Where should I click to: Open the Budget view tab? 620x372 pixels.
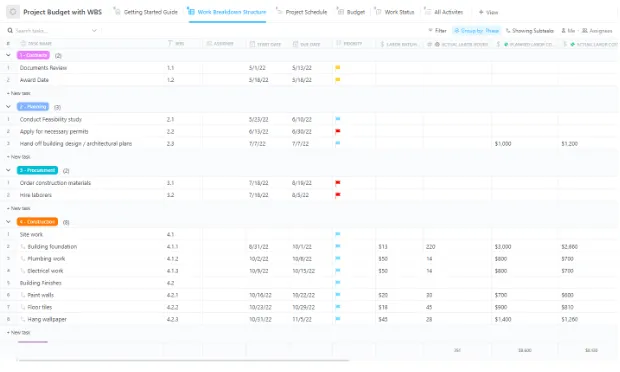coord(351,12)
